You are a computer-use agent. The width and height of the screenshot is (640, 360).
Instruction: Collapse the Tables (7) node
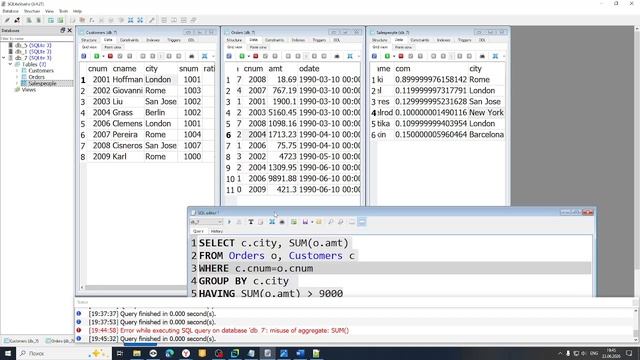pos(11,64)
